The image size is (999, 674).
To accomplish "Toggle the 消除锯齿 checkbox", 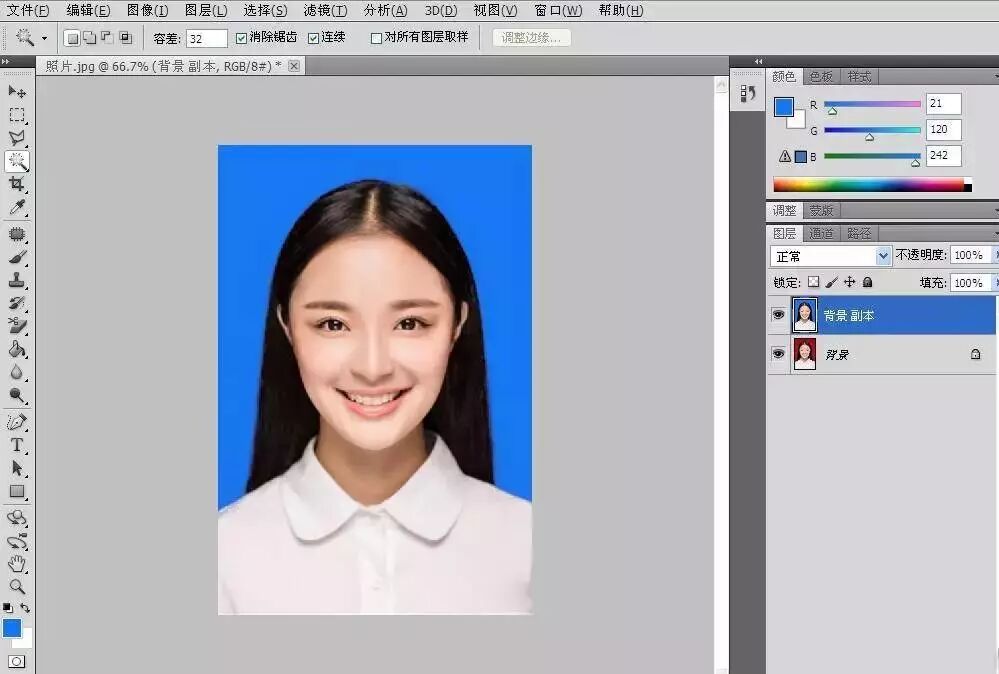I will (241, 38).
